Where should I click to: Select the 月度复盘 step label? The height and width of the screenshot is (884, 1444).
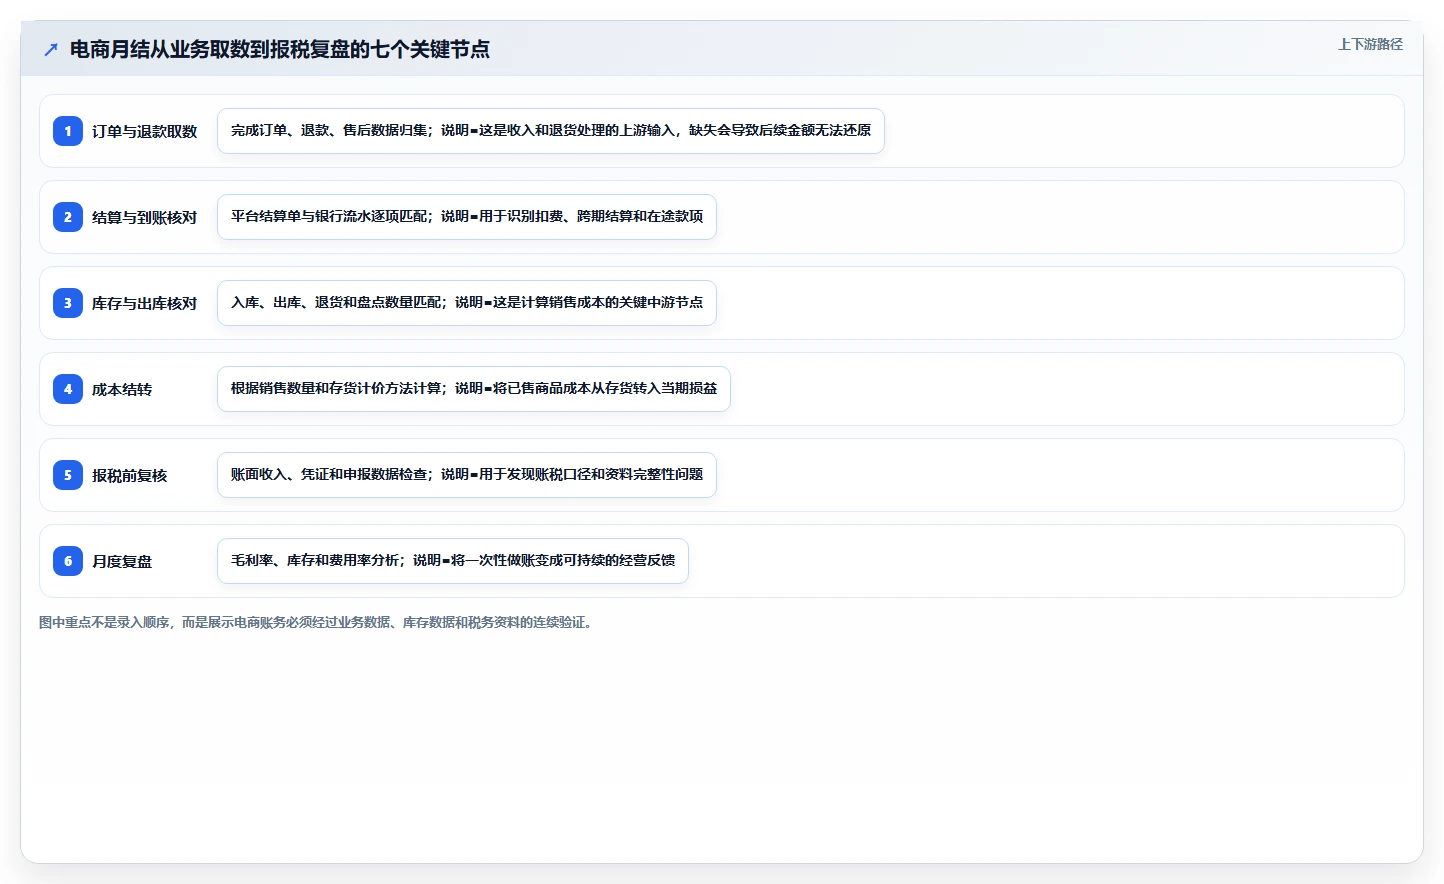(122, 561)
